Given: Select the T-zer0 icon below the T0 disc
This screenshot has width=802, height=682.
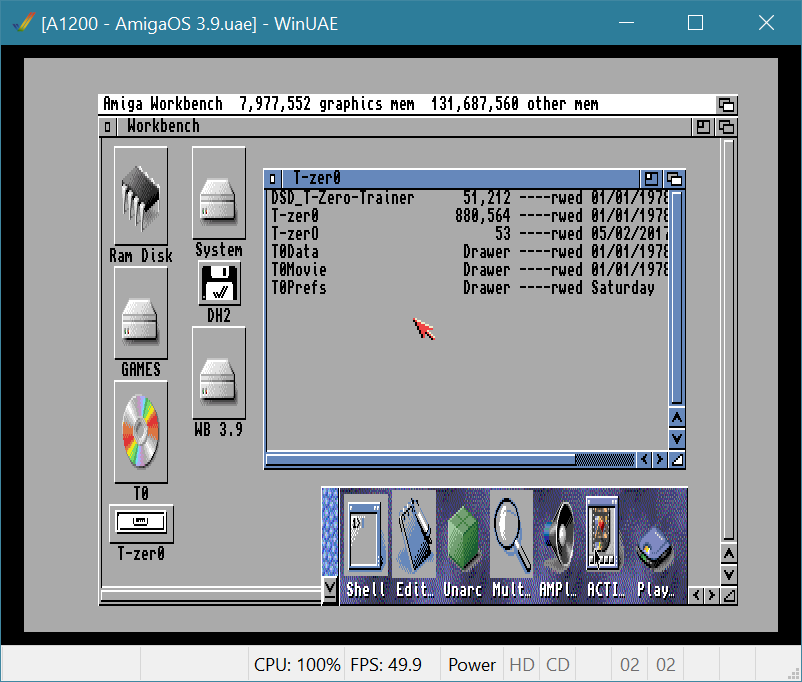Looking at the screenshot, I should coord(141,523).
